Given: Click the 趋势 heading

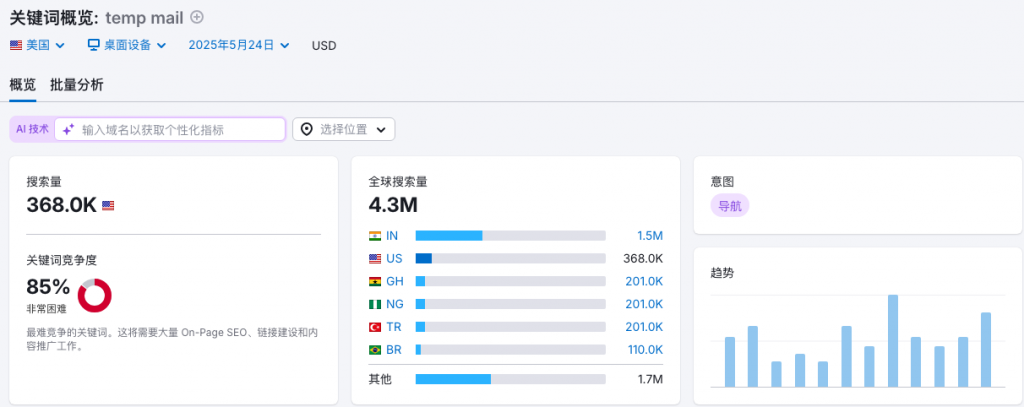Looking at the screenshot, I should (x=722, y=273).
